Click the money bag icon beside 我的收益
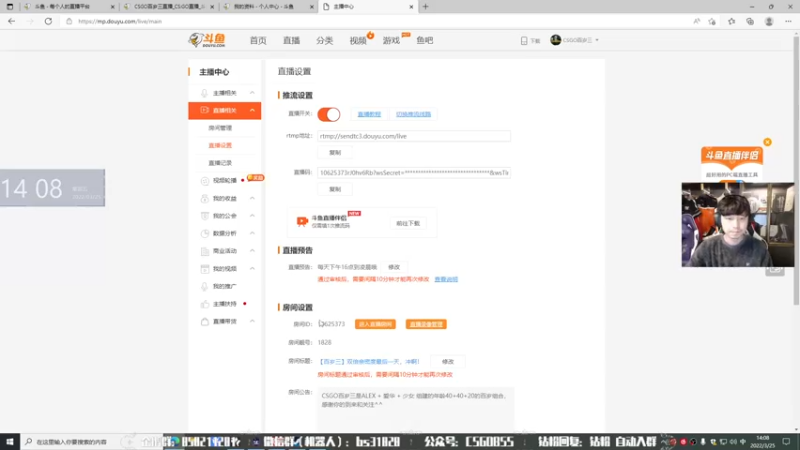Viewport: 800px width, 450px height. [x=205, y=198]
